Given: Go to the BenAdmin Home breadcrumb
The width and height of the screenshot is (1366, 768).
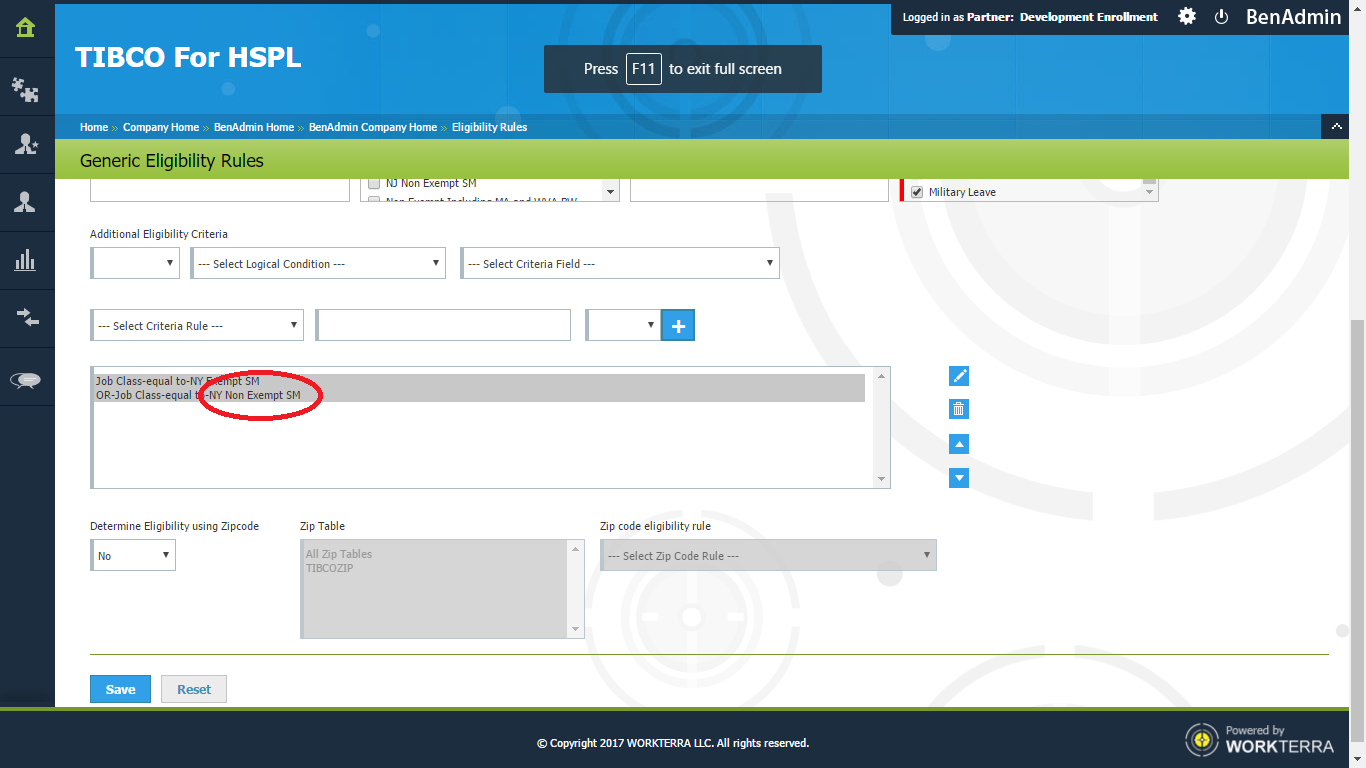Looking at the screenshot, I should 254,127.
